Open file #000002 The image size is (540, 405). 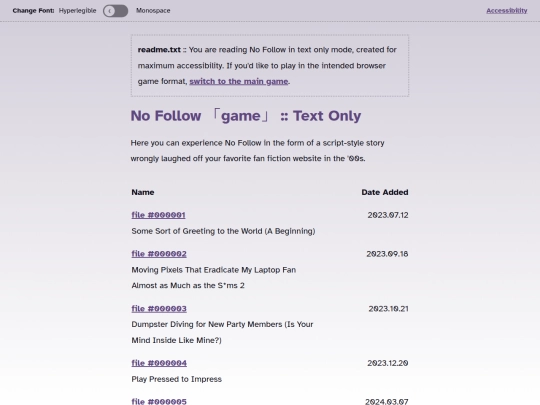click(x=159, y=254)
